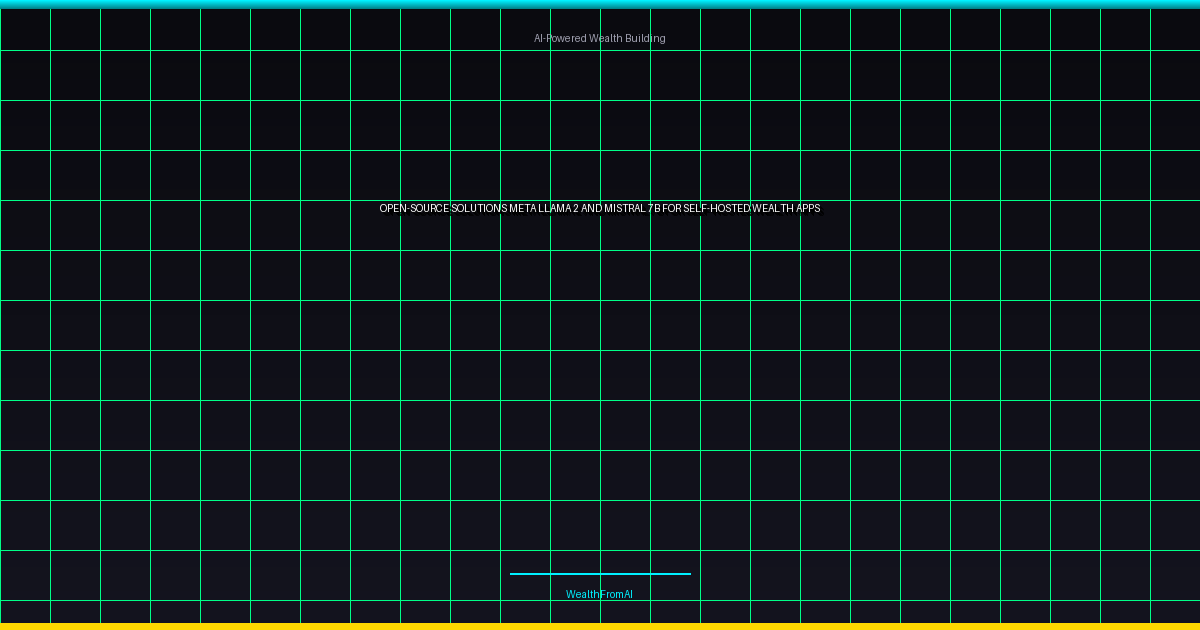Click the word Wealth in the gray tagline
This screenshot has width=1200, height=630.
[606, 38]
